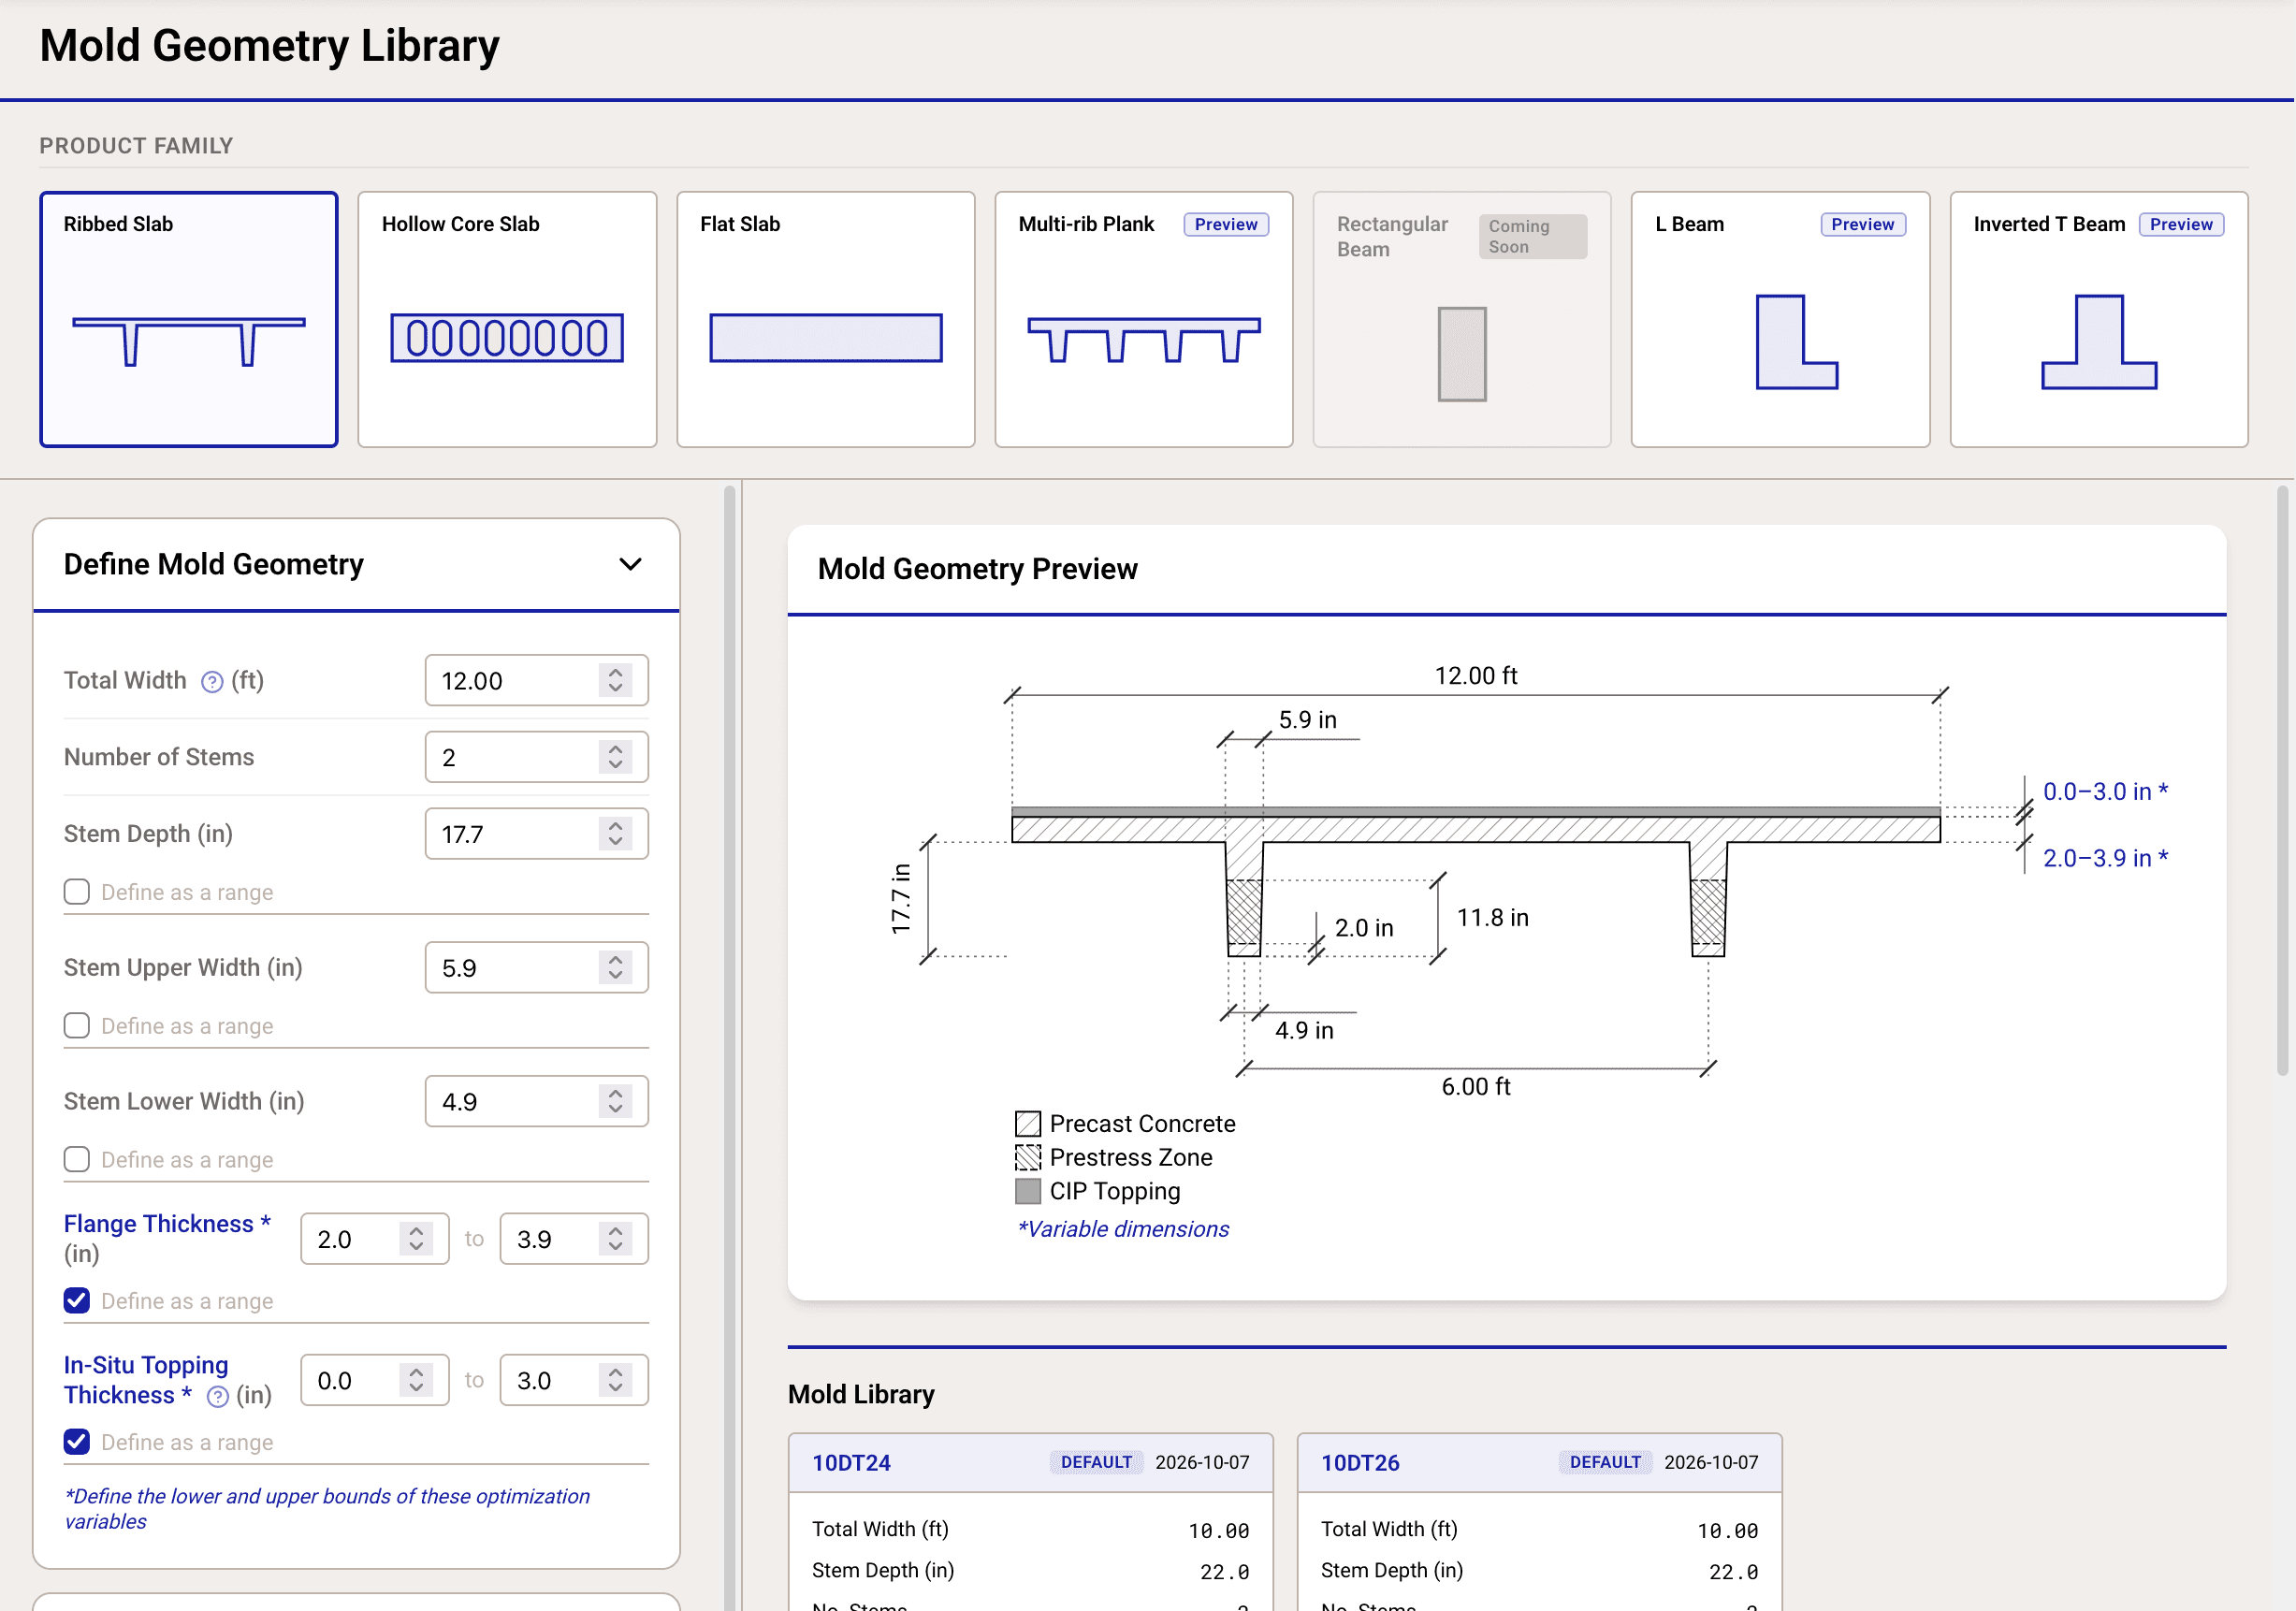
Task: Pick the Flat Slab shape icon
Action: [x=826, y=338]
